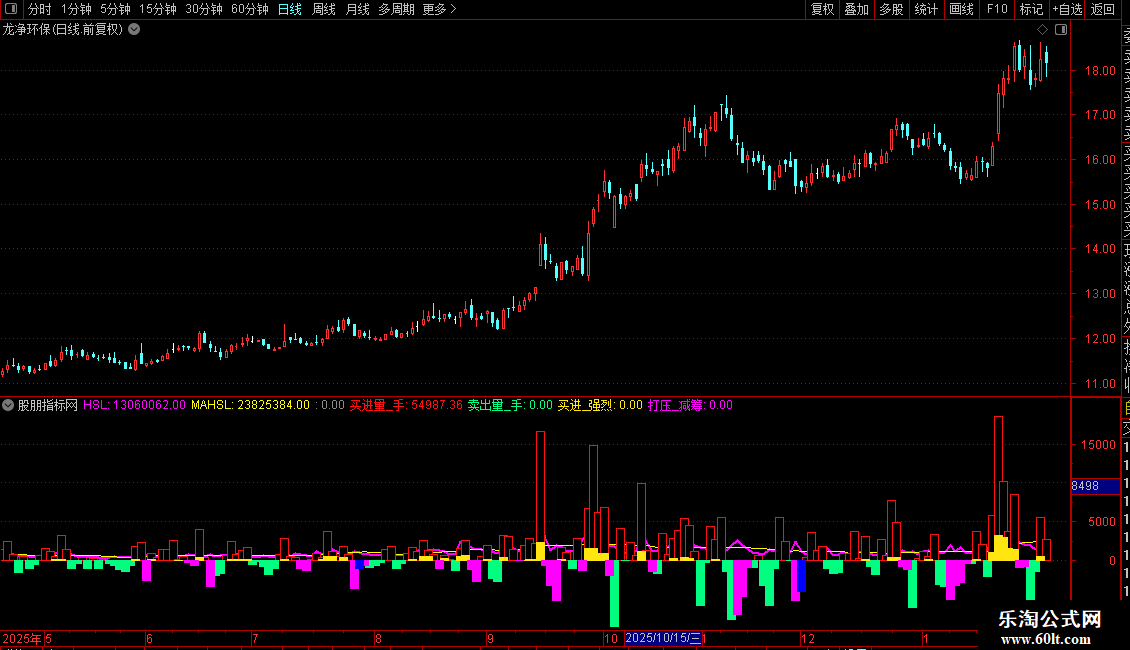Click month 7 on the time axis

coord(255,638)
